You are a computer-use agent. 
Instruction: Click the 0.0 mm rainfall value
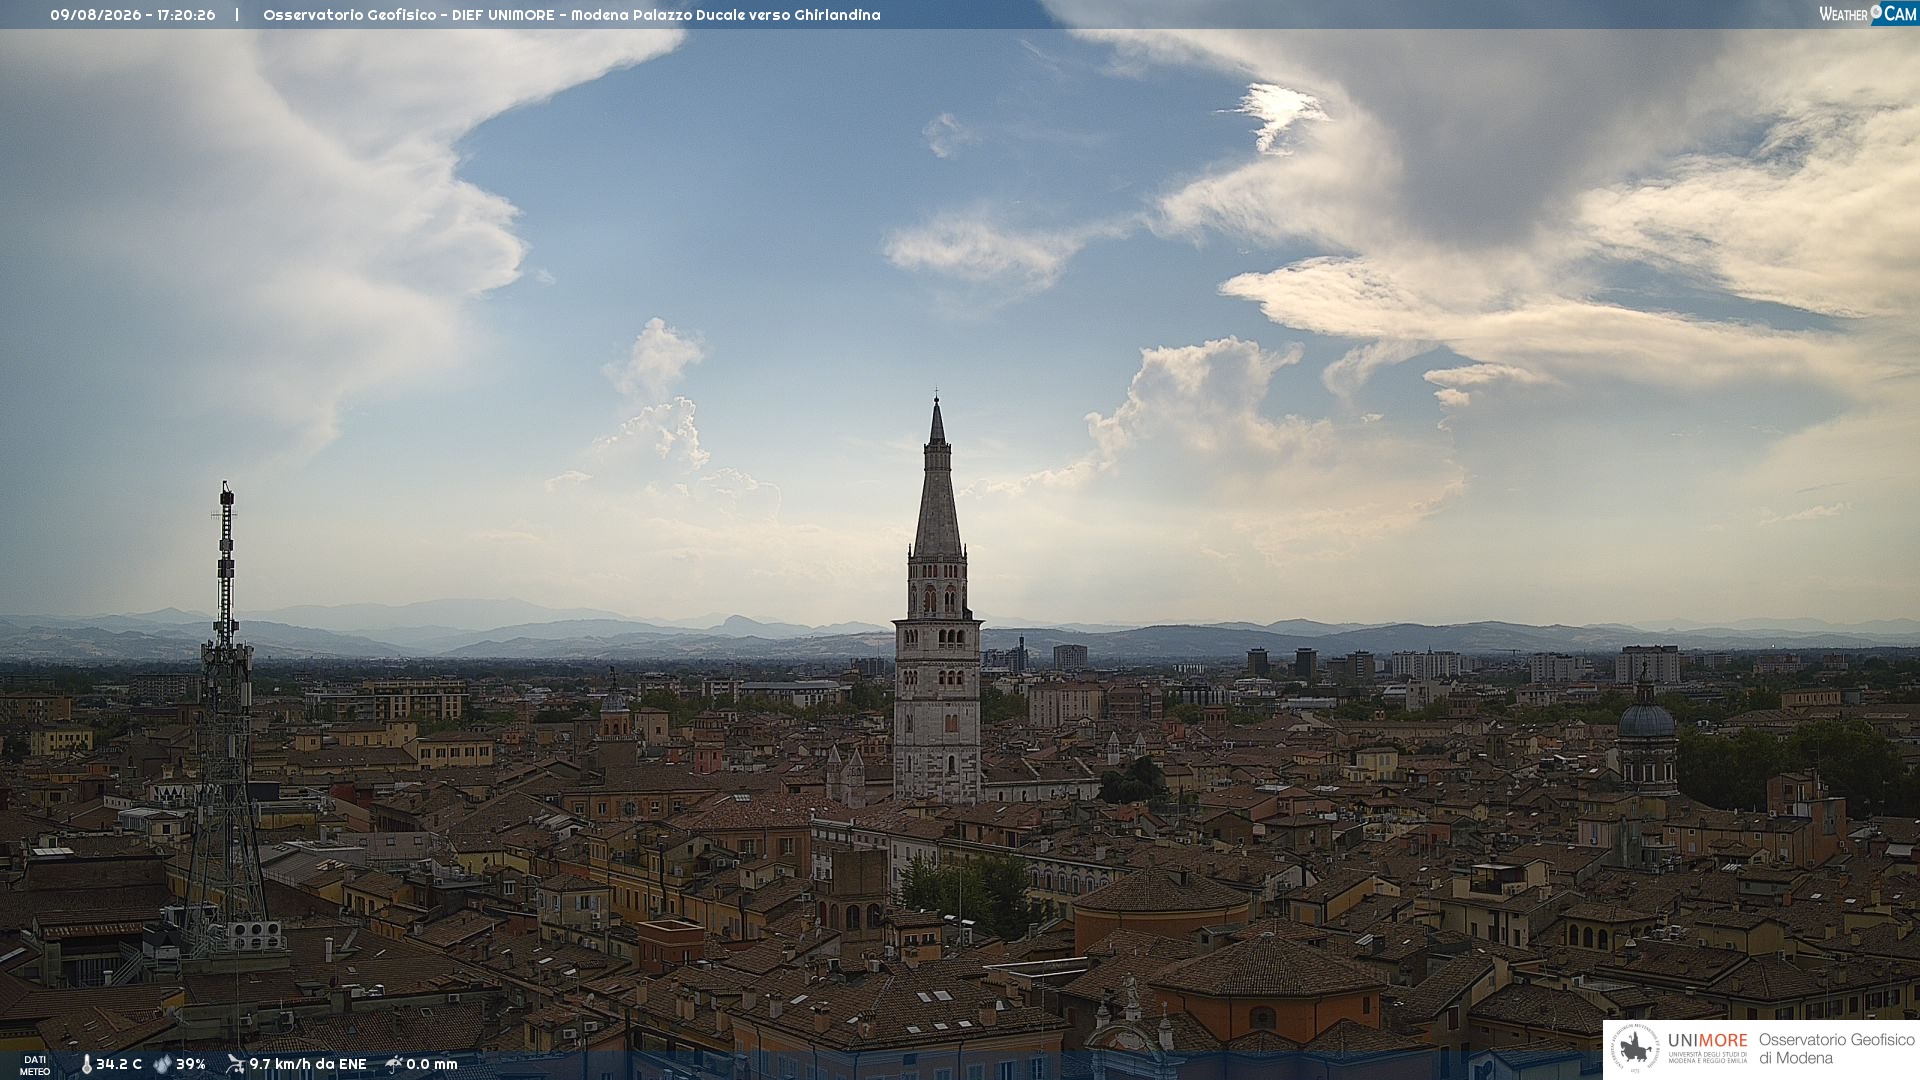(432, 1064)
